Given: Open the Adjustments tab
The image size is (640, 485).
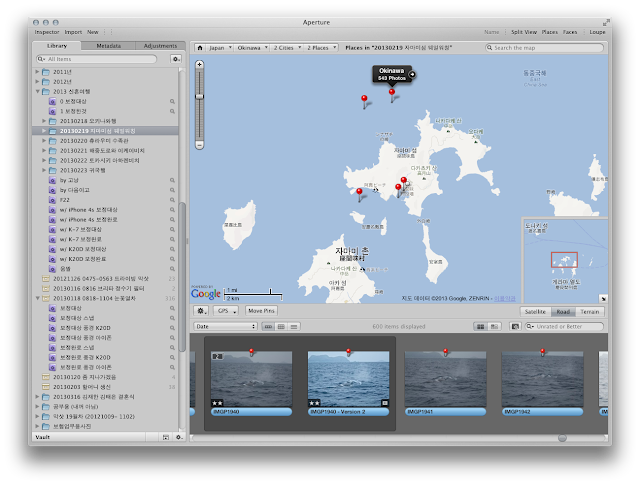Looking at the screenshot, I should 160,46.
